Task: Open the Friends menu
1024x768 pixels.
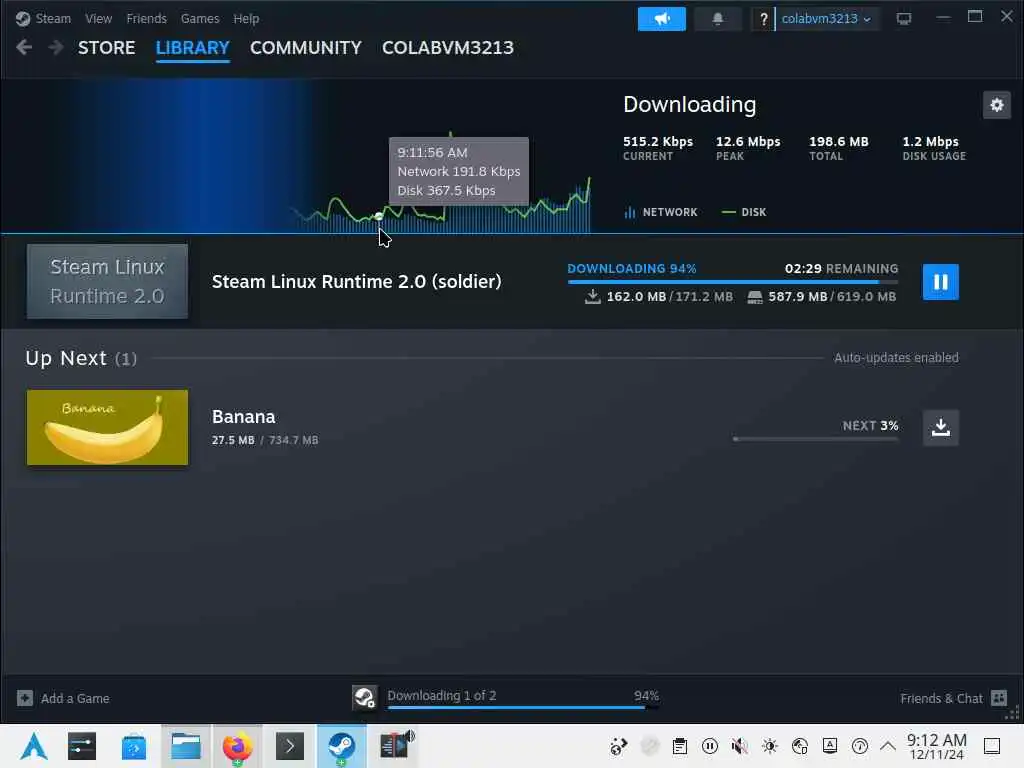Action: tap(146, 18)
